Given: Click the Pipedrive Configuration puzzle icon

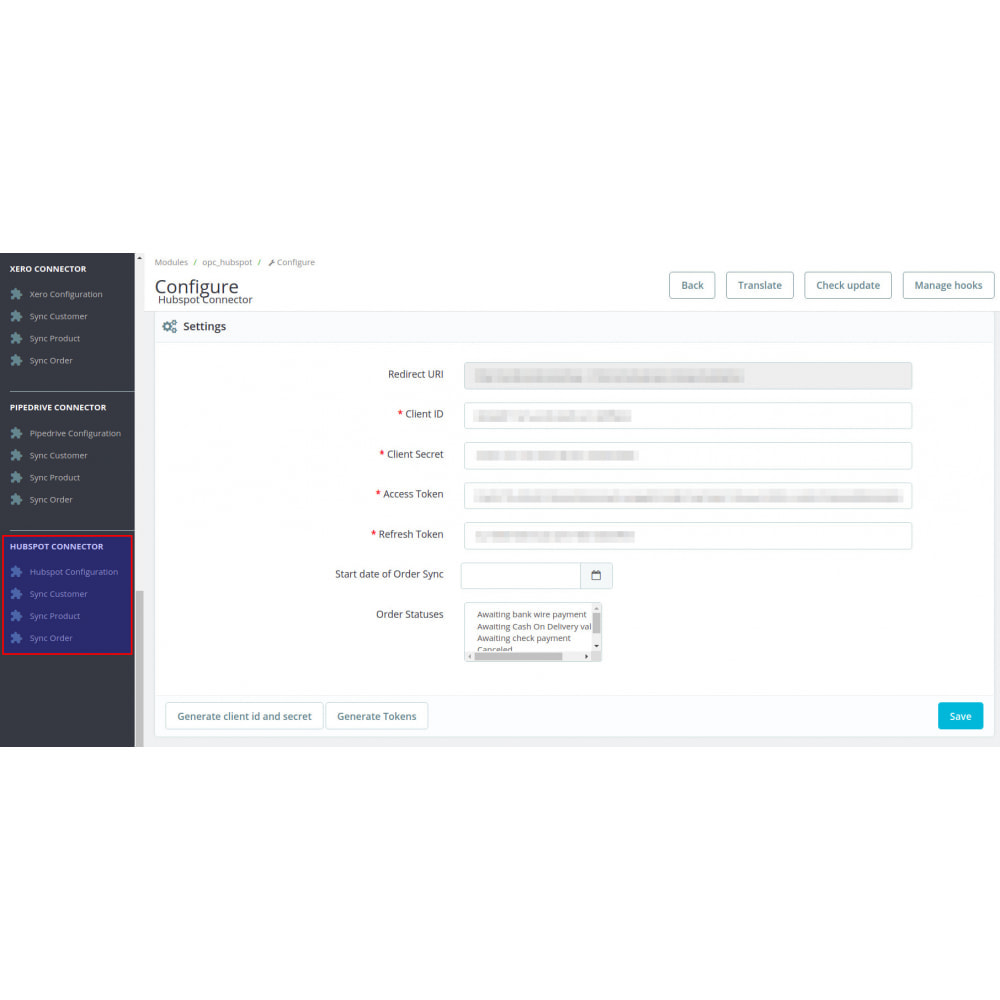Looking at the screenshot, I should (x=17, y=433).
